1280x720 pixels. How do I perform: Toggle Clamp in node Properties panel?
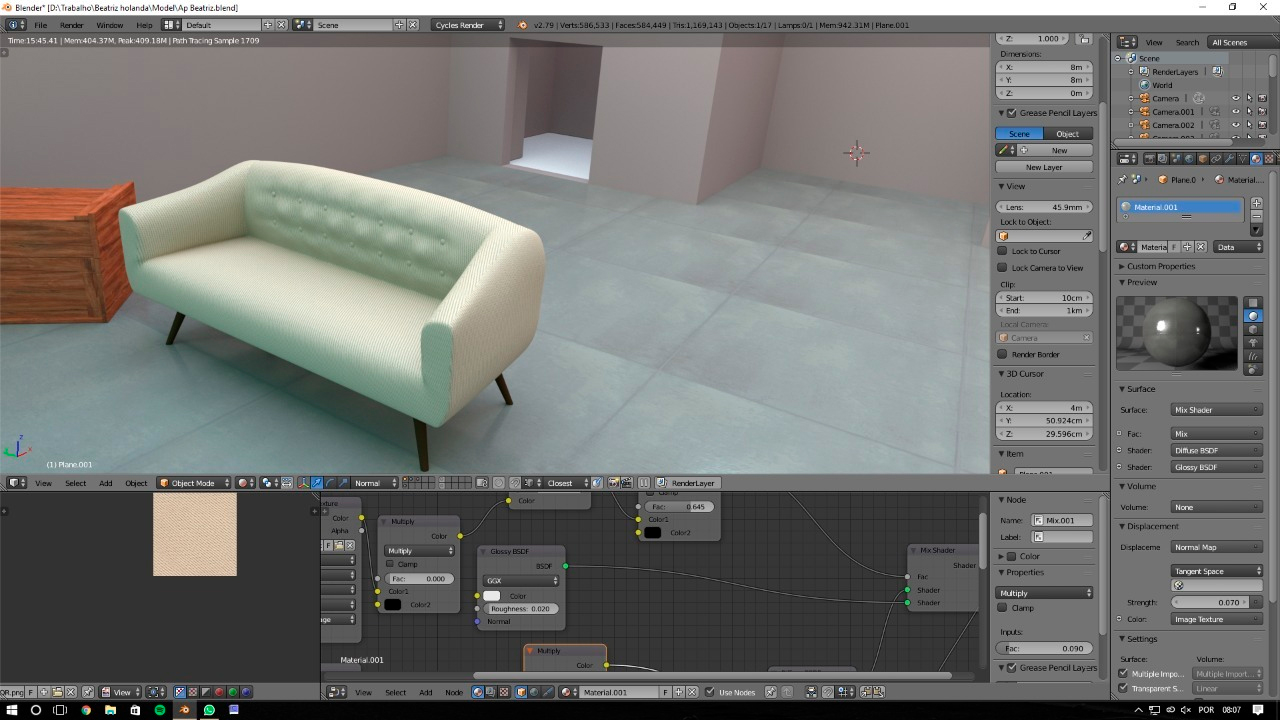click(x=1002, y=608)
